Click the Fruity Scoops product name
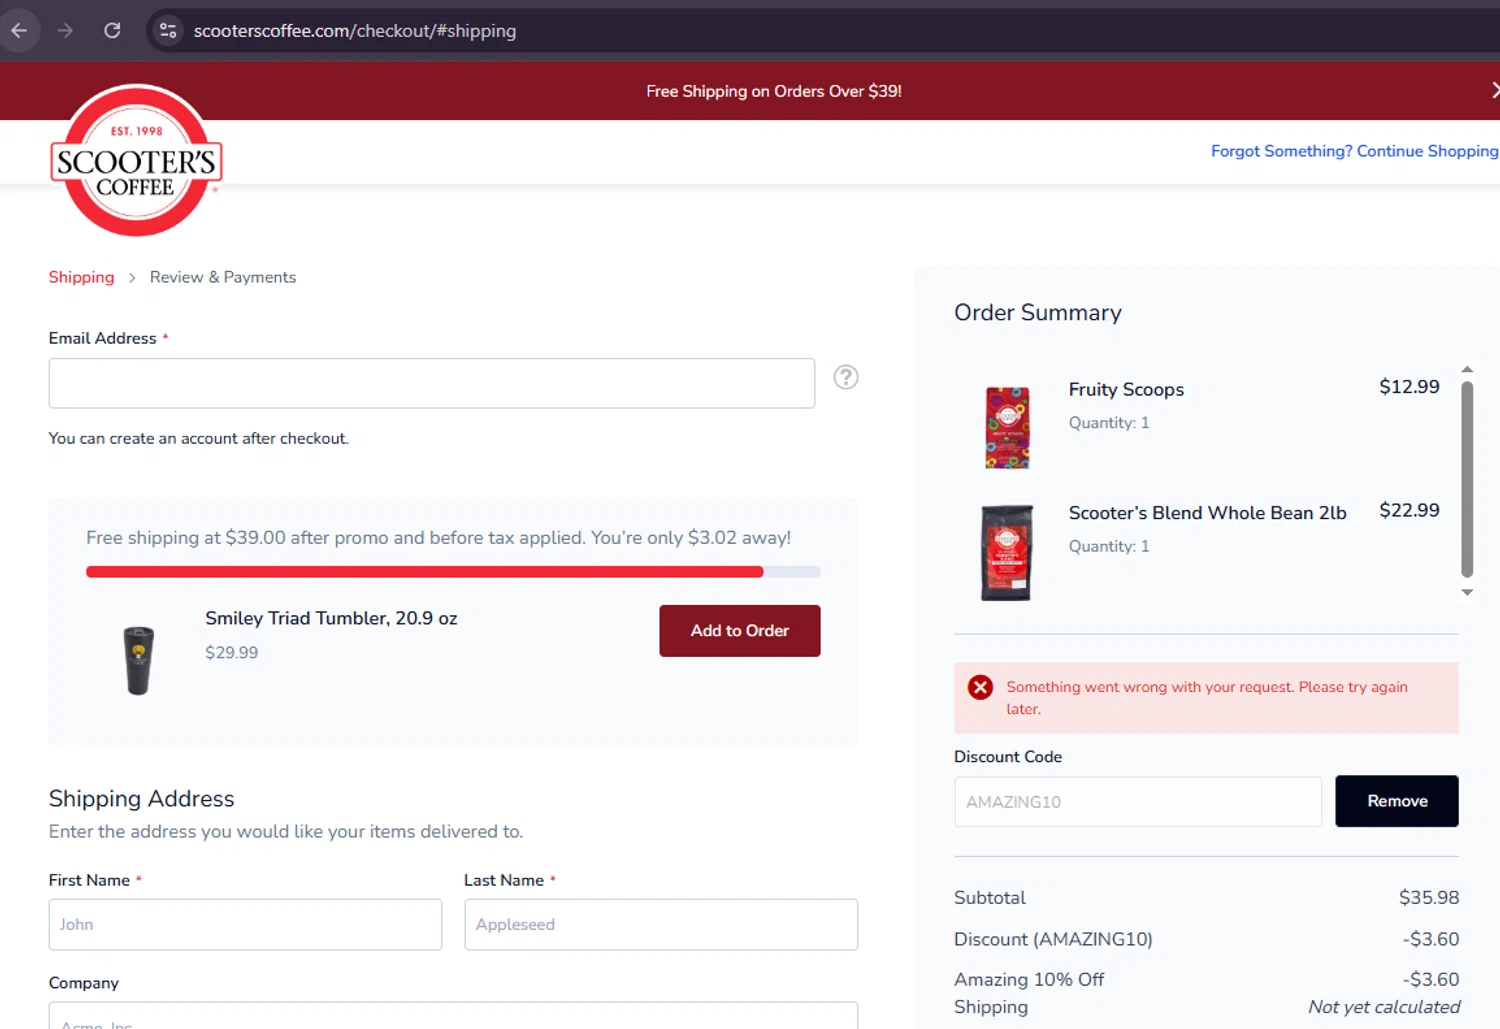 1126,390
